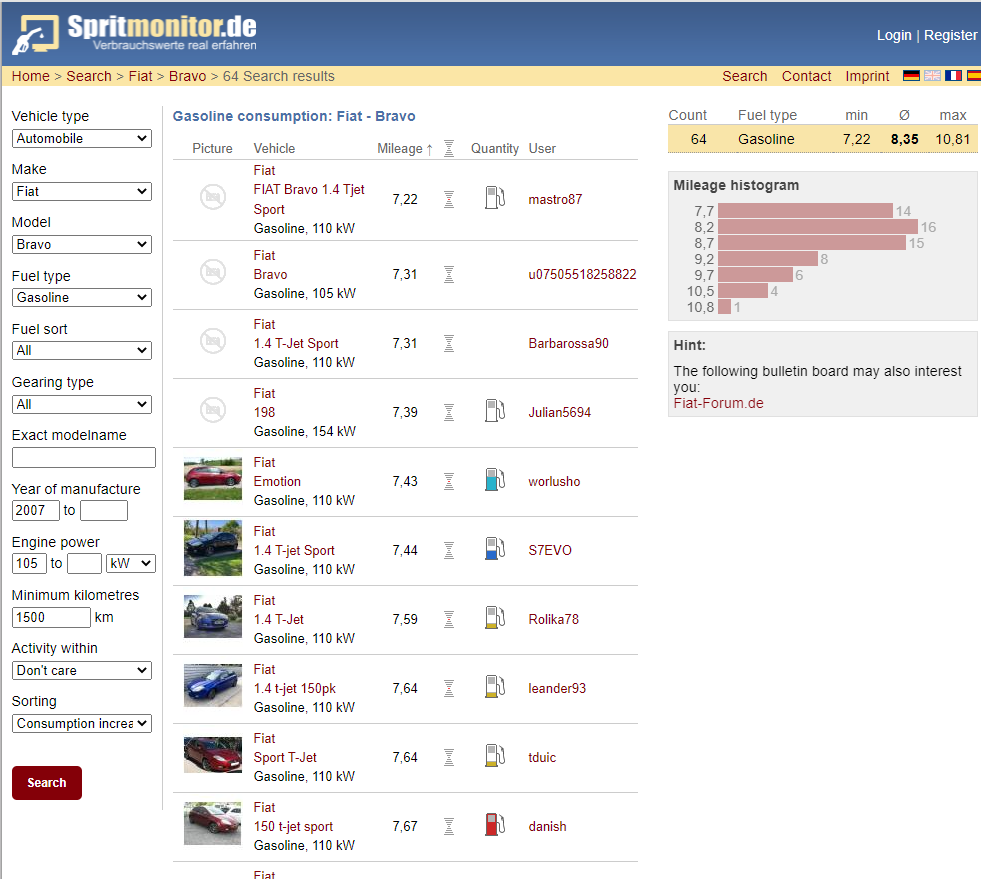
Task: Click the hourglass icon in Rolika78's row
Action: click(449, 619)
